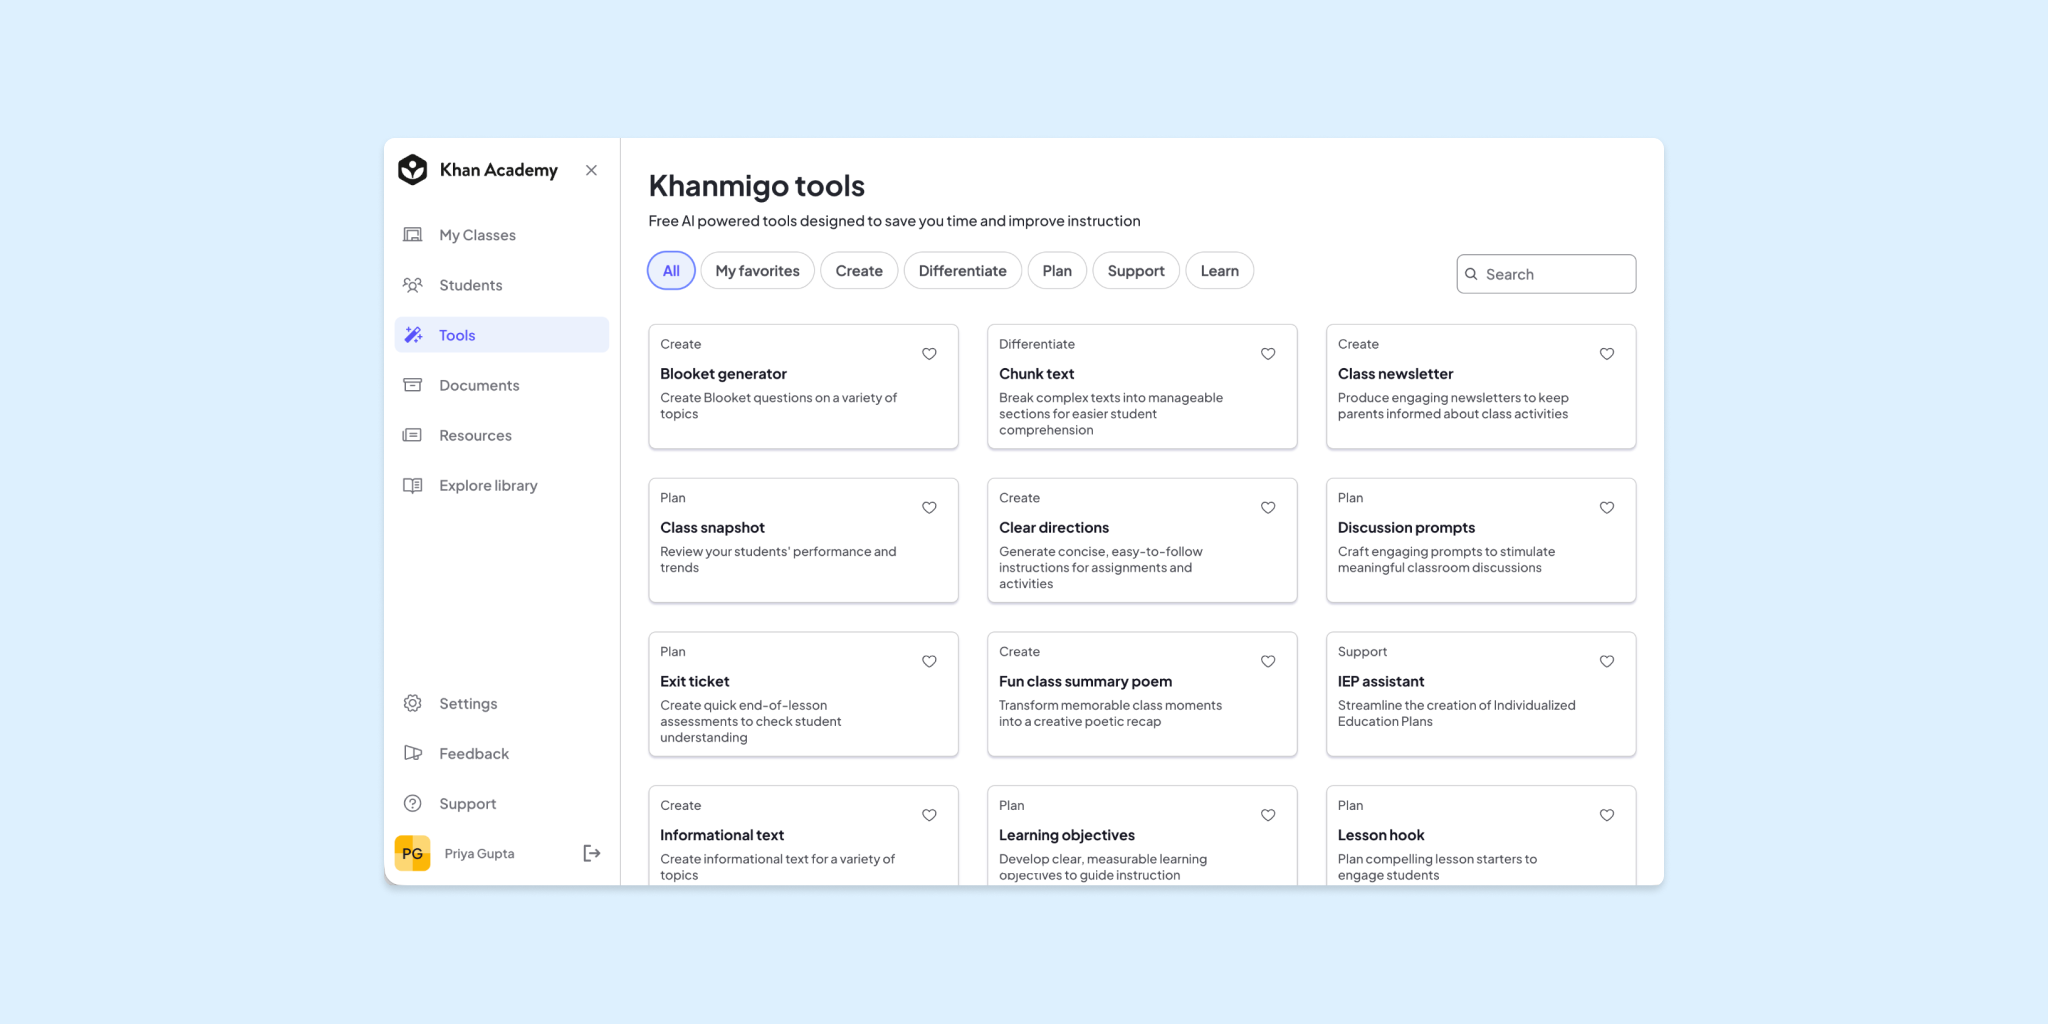Open the Class newsletter tool
Viewport: 2048px width, 1024px height.
[1481, 386]
